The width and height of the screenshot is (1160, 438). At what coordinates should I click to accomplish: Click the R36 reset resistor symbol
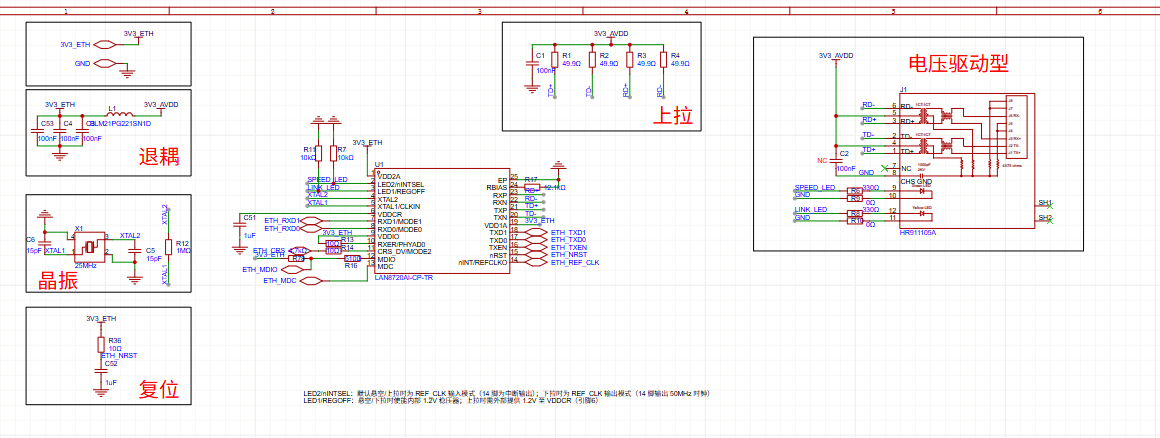pos(101,344)
